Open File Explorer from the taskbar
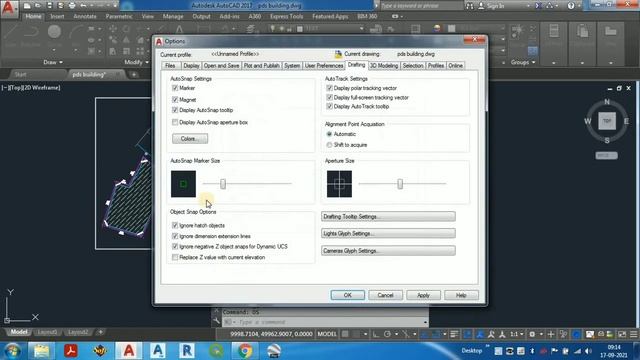640x360 pixels. tap(41, 351)
